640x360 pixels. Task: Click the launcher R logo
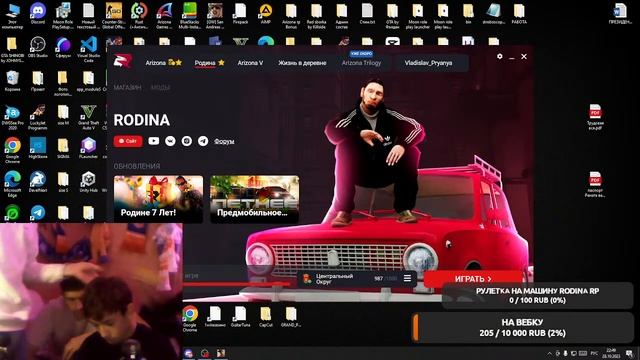point(123,61)
